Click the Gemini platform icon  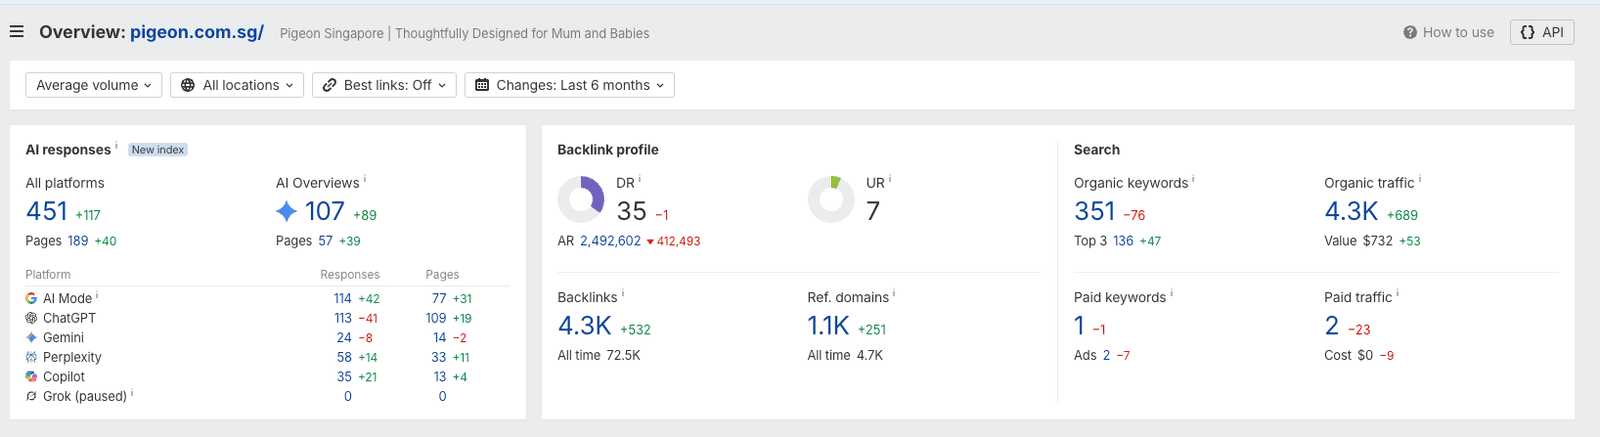click(x=32, y=338)
